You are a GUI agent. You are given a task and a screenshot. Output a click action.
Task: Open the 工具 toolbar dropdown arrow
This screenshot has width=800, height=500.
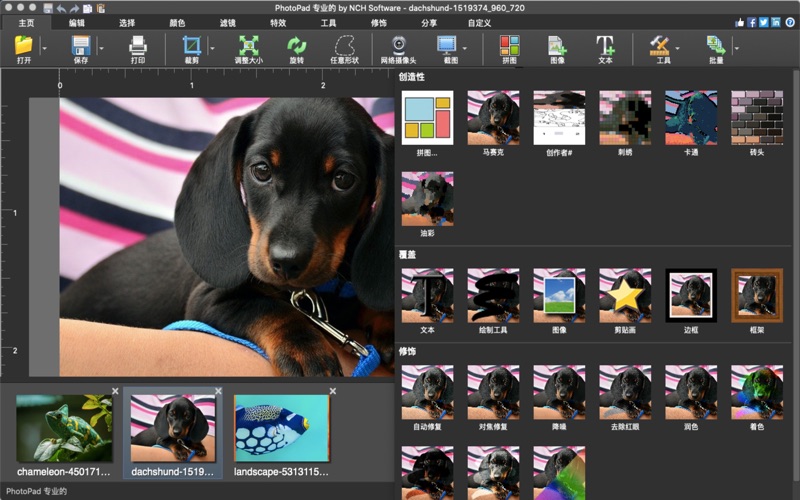pyautogui.click(x=677, y=47)
